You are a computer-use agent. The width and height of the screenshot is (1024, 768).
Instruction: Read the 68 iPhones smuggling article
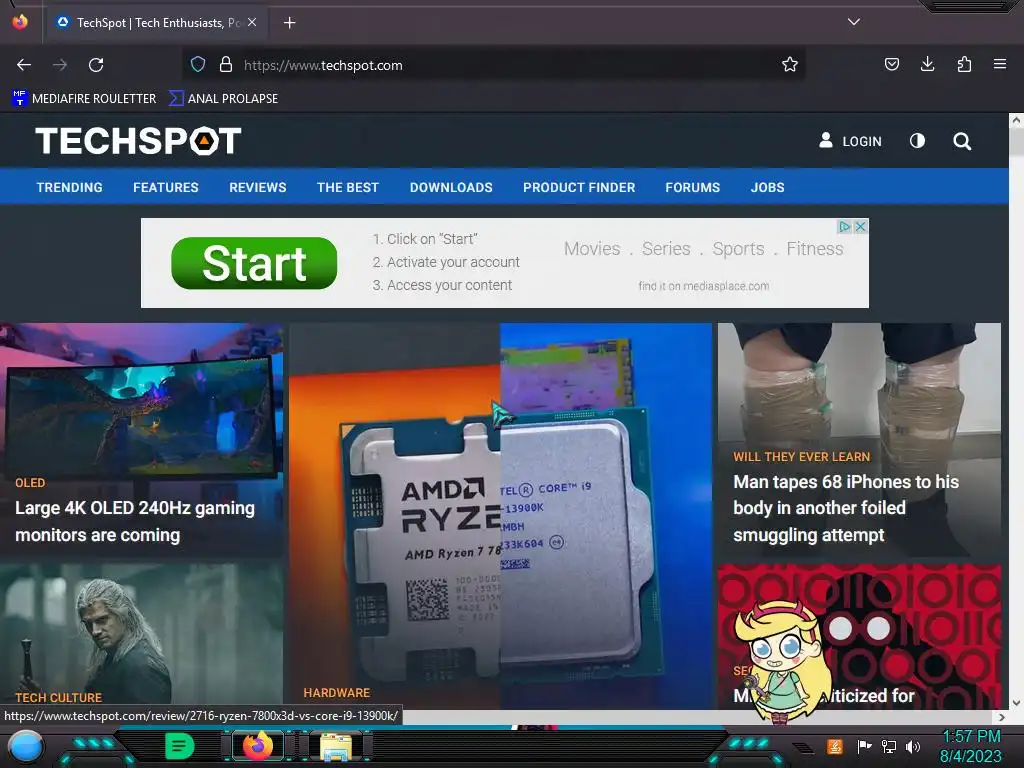(x=846, y=508)
